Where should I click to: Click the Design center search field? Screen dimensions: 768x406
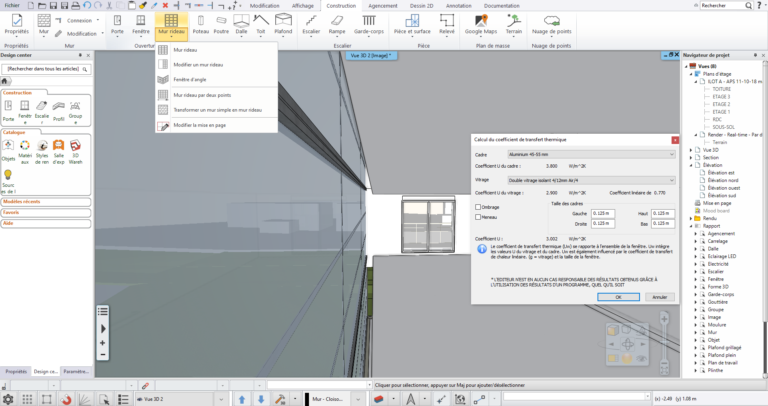tap(46, 69)
